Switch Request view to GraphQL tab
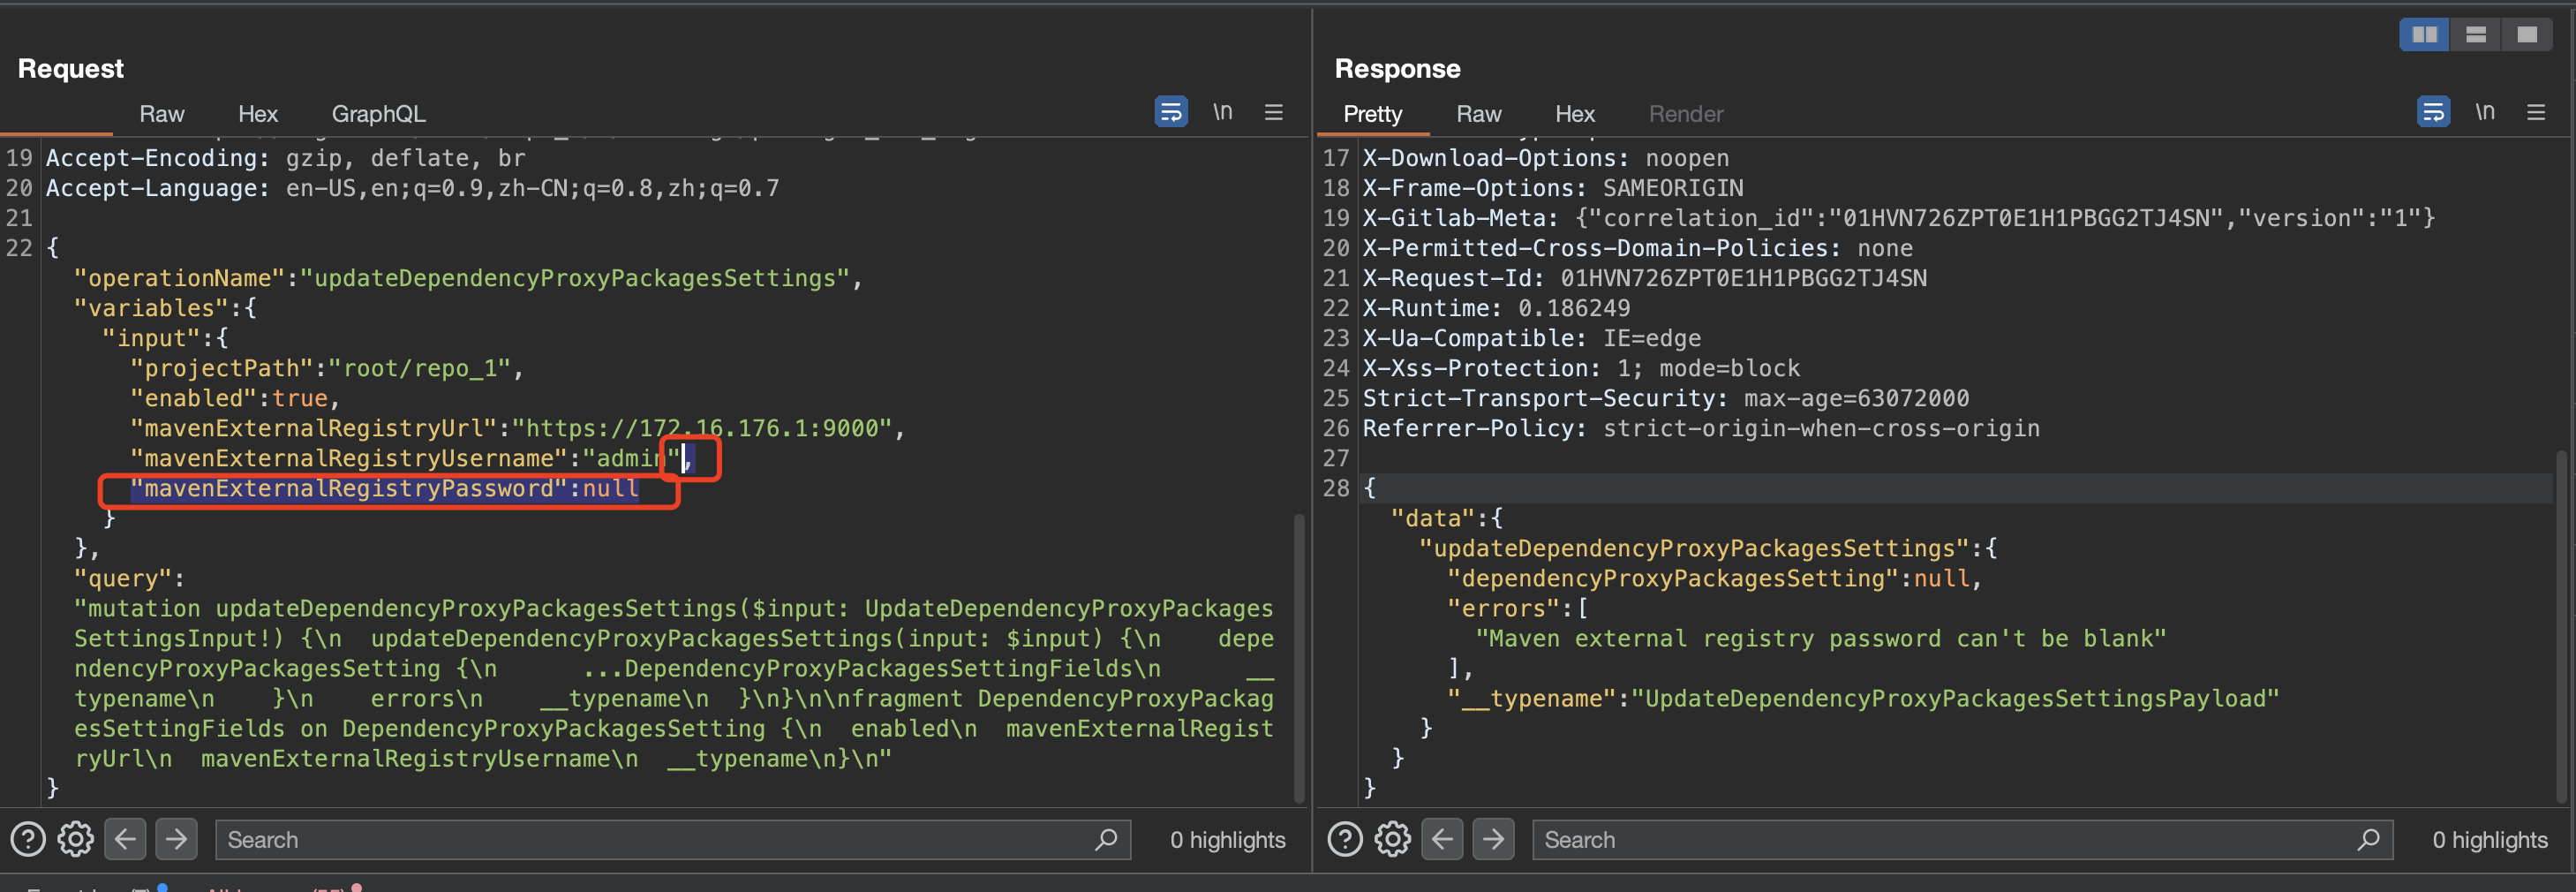 point(378,114)
